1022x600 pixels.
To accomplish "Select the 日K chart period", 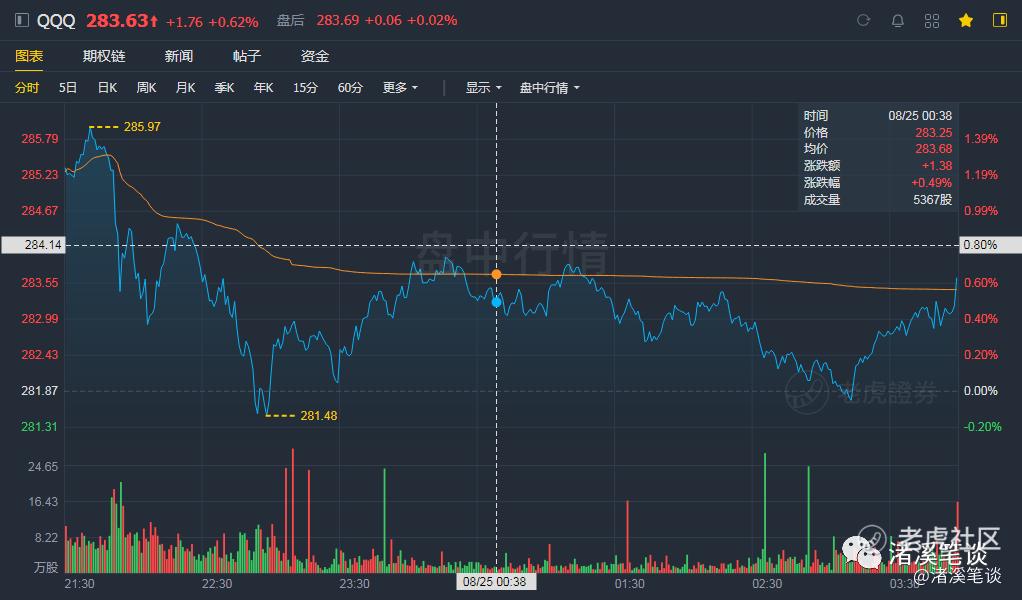I will pos(107,87).
